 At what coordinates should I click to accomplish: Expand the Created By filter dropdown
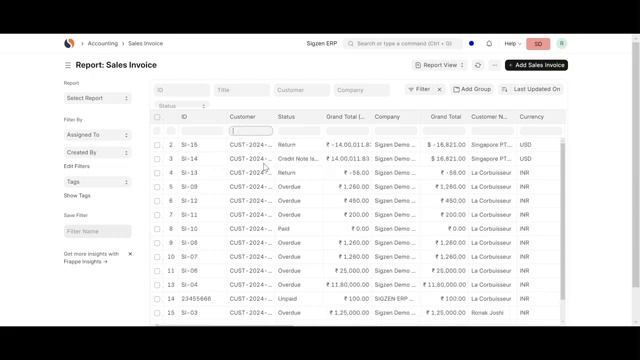[x=98, y=152]
